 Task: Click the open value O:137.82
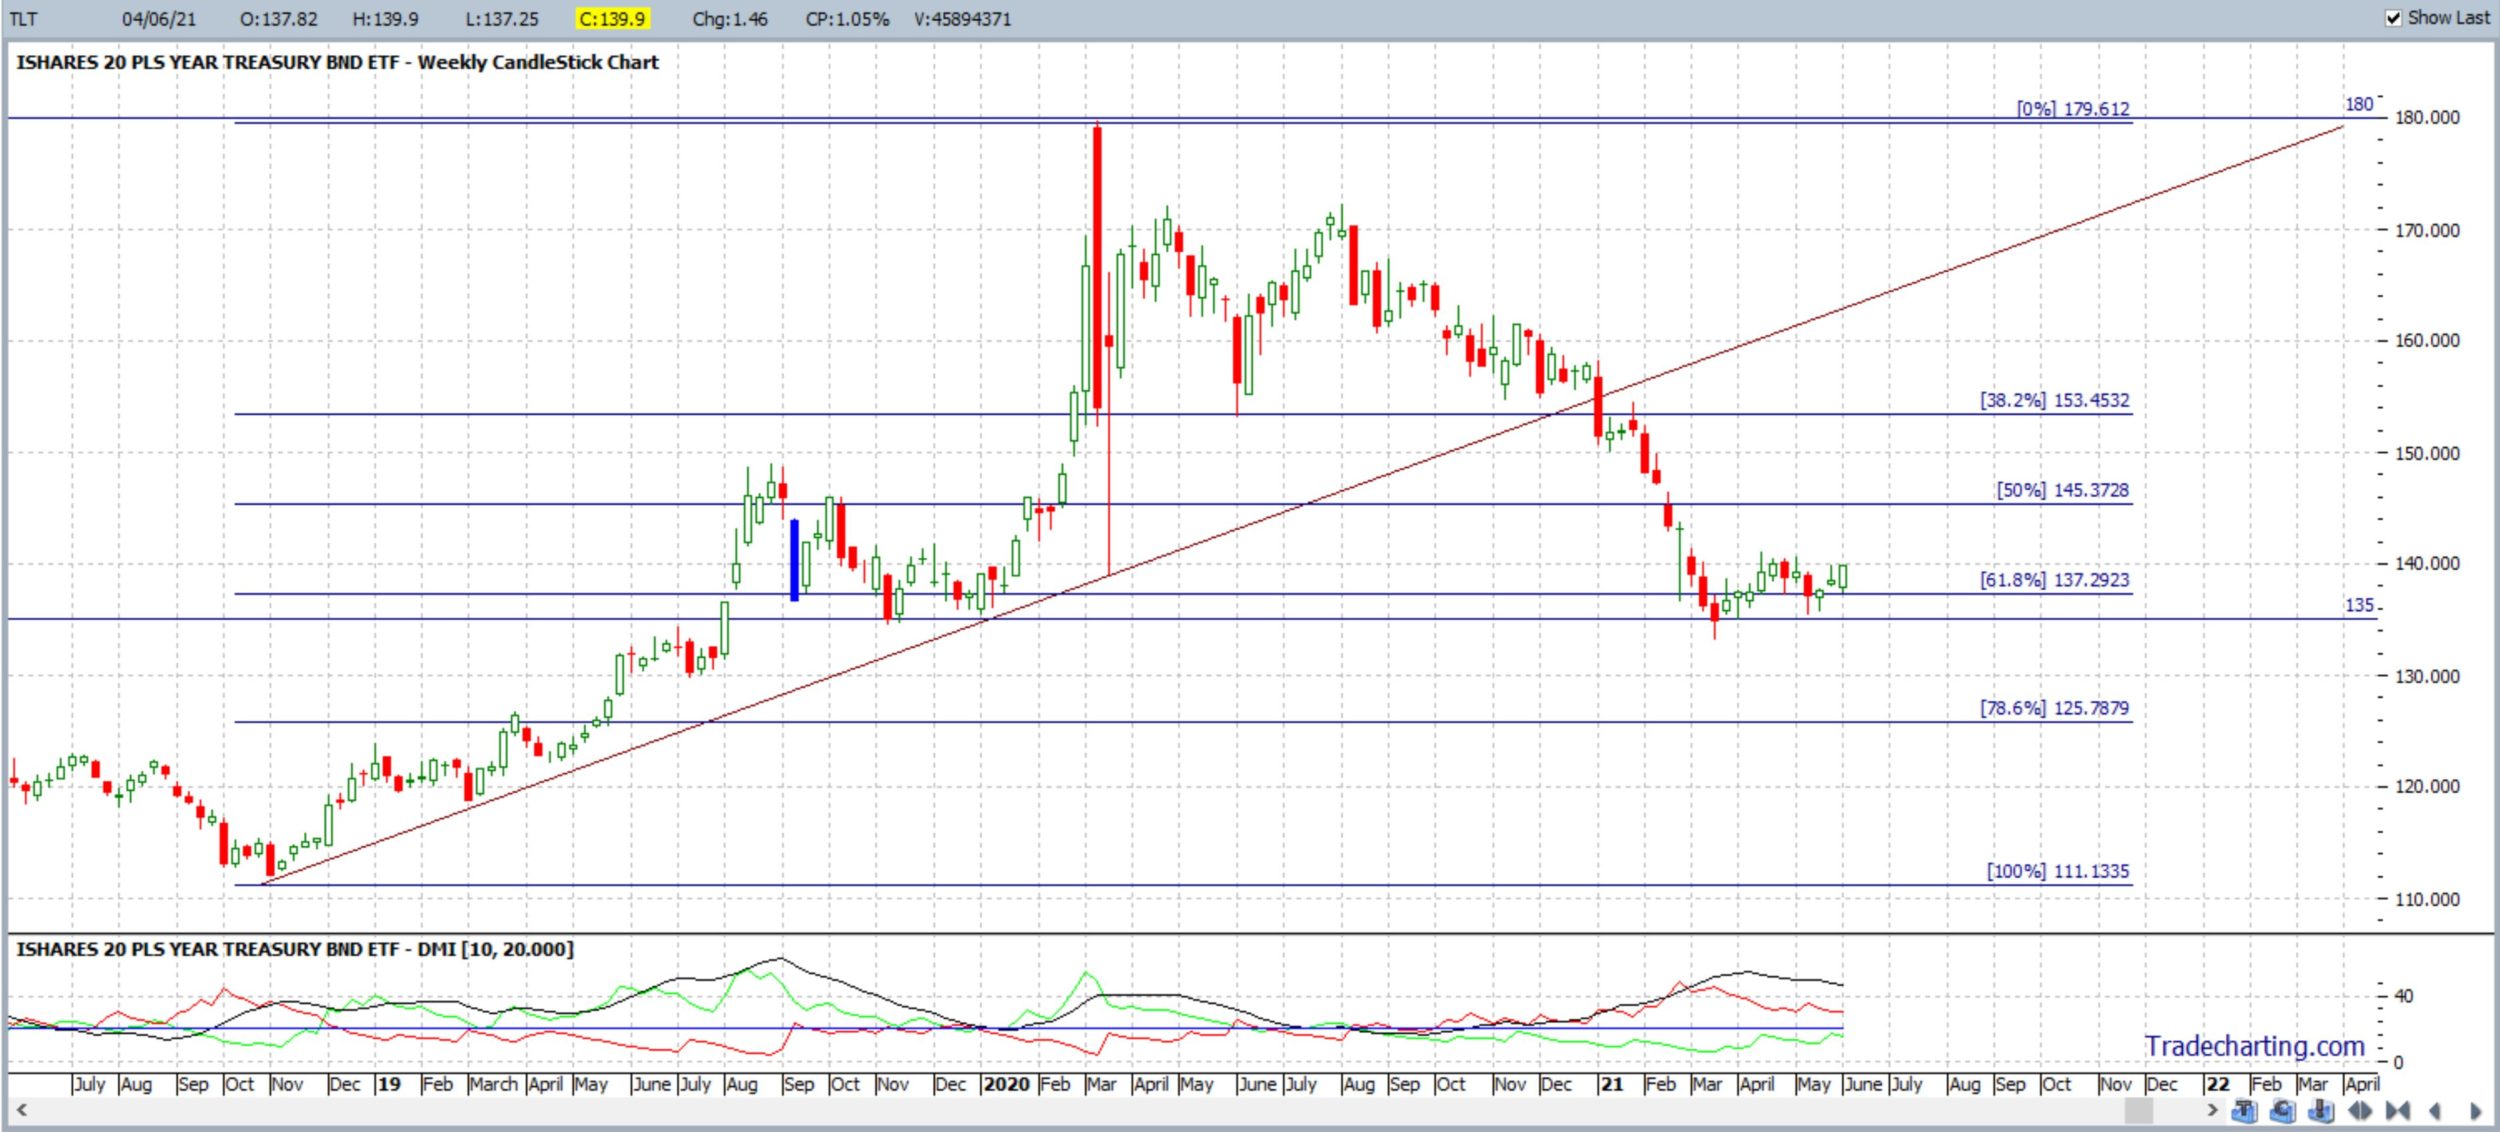pos(279,19)
